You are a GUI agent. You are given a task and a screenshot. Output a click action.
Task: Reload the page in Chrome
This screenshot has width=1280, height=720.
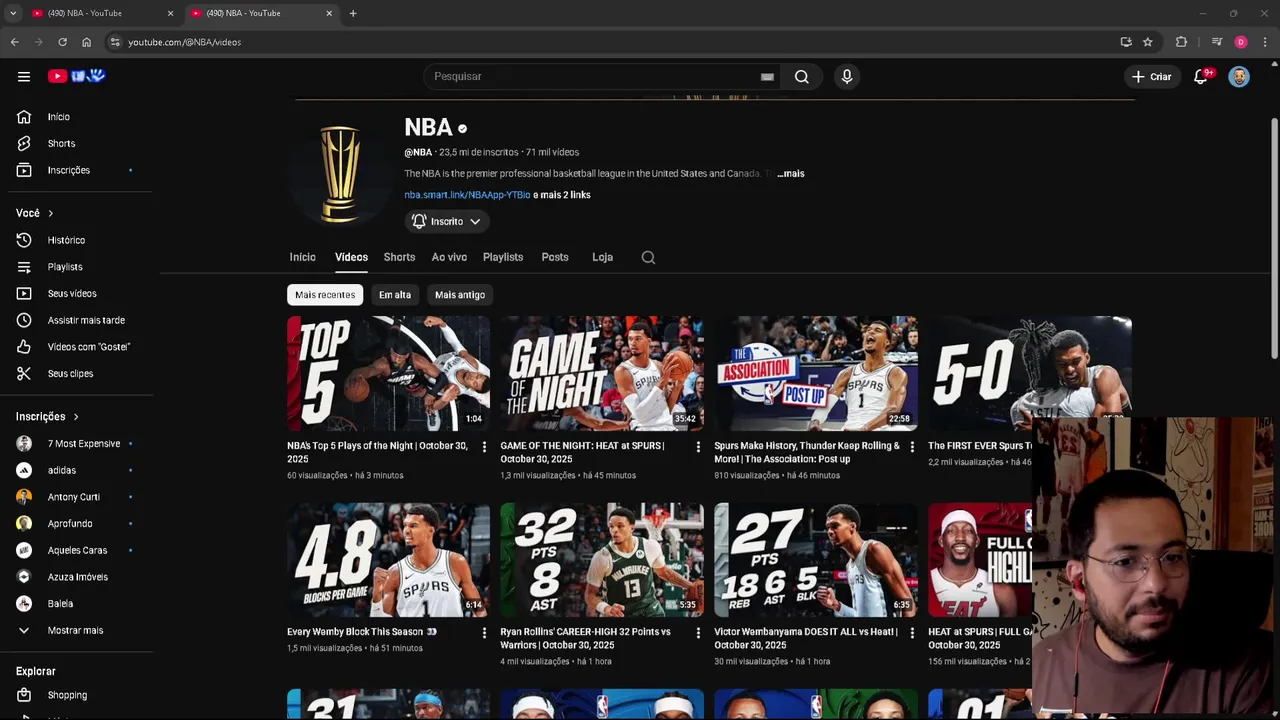[x=62, y=42]
